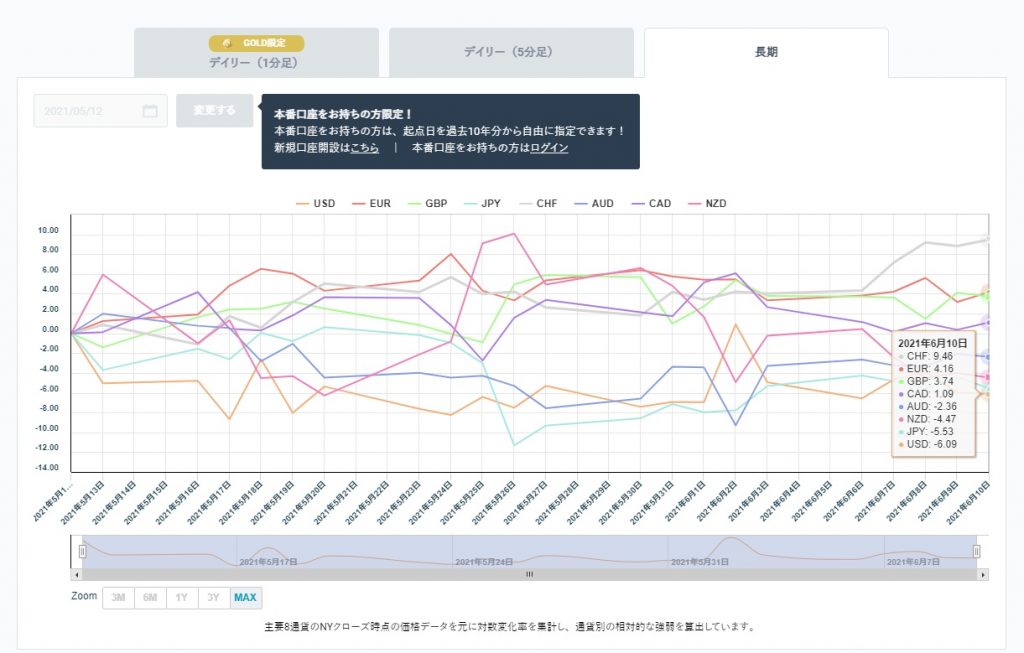Open the こちら new account link
This screenshot has width=1024, height=653.
point(364,148)
